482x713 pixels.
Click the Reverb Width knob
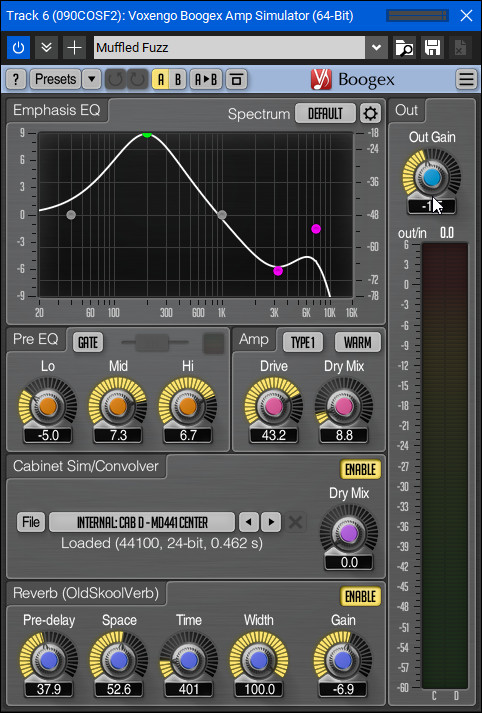259,660
